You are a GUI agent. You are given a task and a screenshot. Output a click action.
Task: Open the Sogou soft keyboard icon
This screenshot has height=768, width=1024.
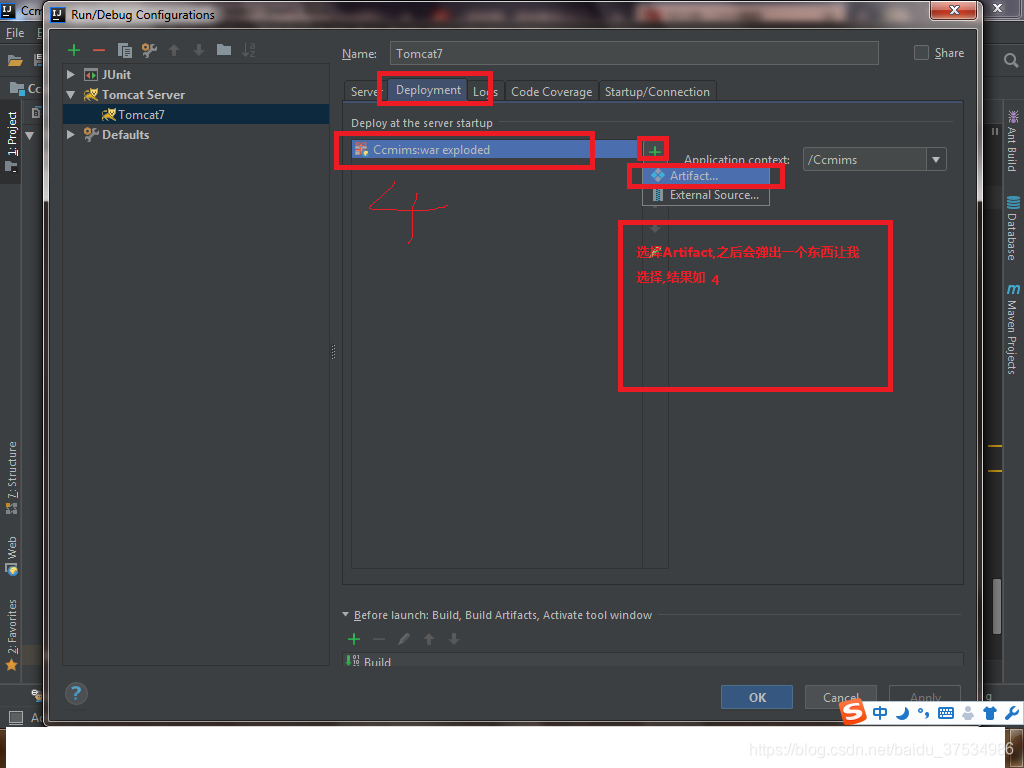[x=946, y=713]
